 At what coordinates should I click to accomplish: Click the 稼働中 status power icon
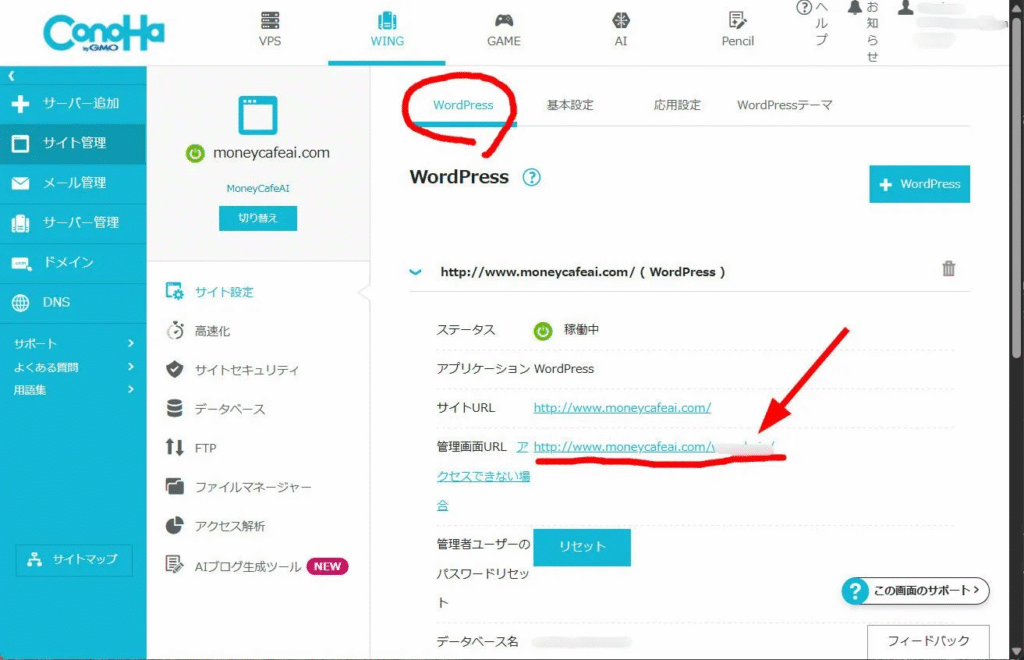543,331
